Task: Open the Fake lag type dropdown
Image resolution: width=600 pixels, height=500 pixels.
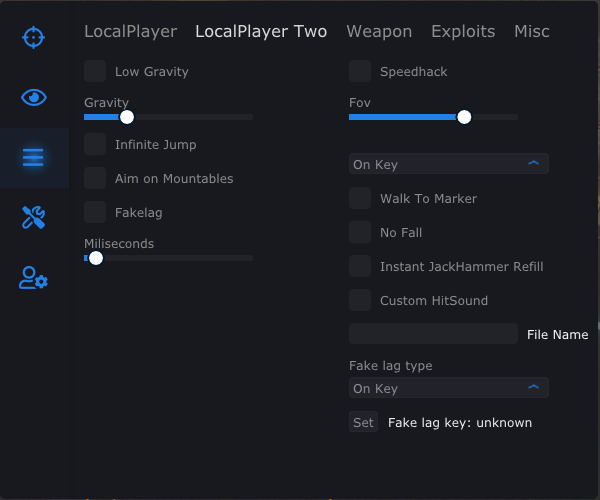Action: [x=448, y=388]
